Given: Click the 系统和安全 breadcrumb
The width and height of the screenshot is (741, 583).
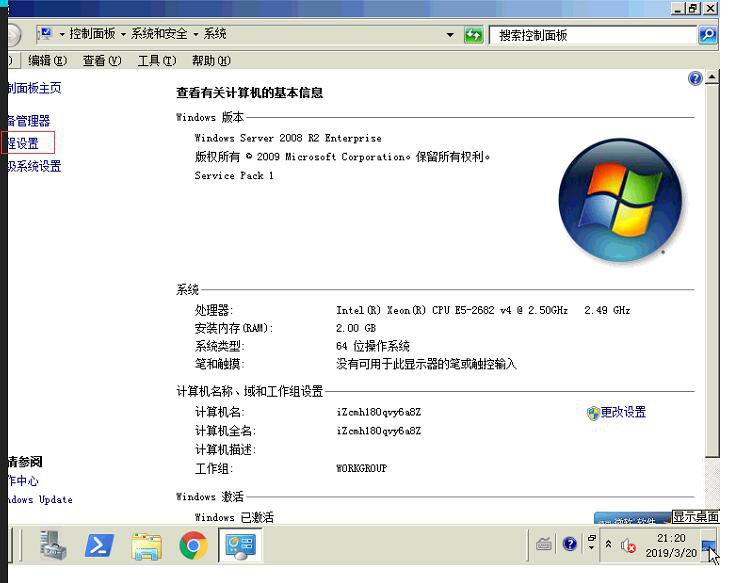Looking at the screenshot, I should (x=159, y=34).
